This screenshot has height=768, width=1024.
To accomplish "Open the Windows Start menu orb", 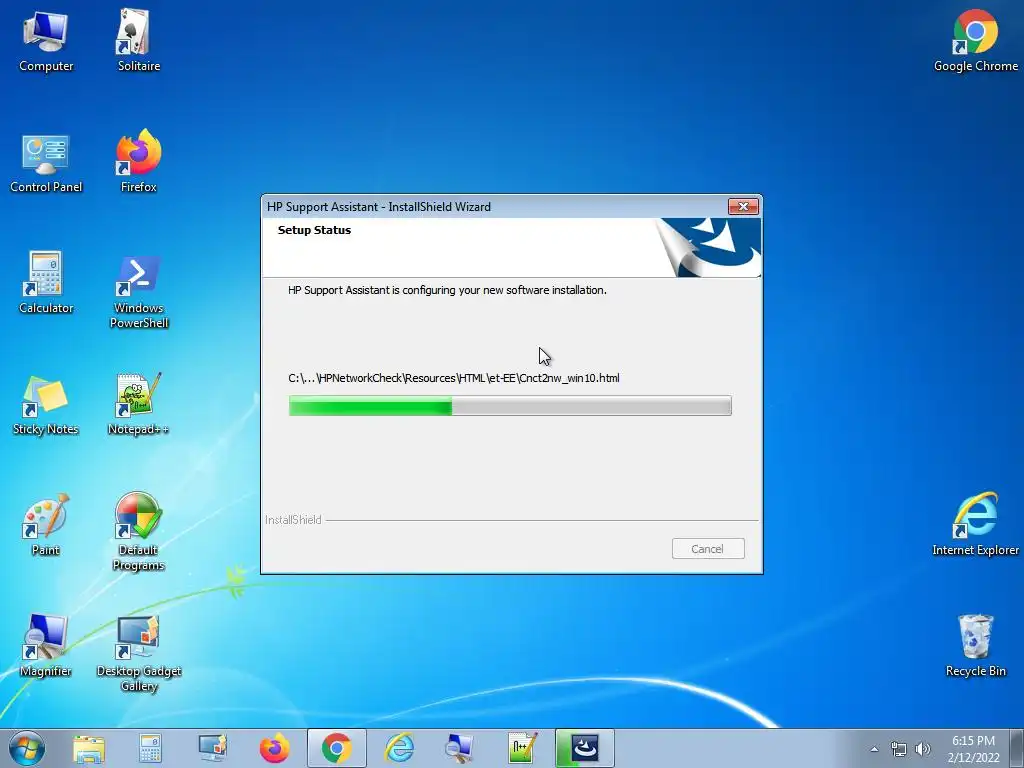I will [27, 748].
